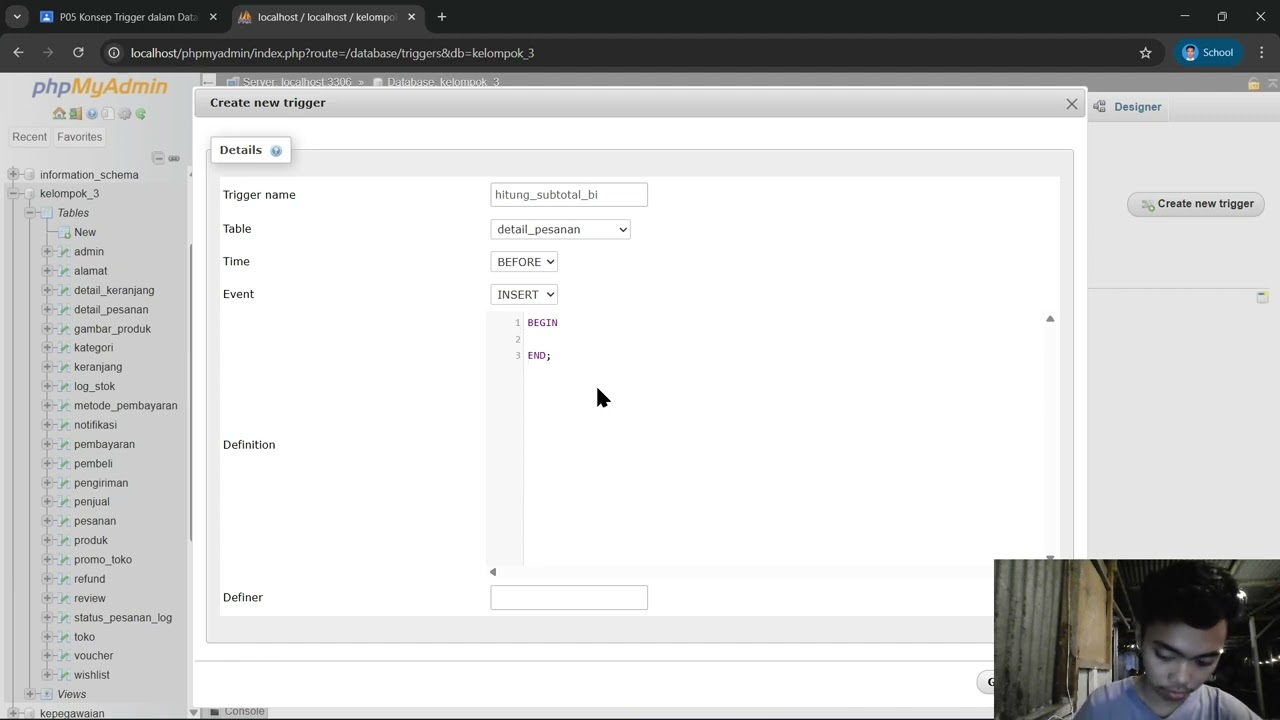
Task: Reload the browser page
Action: [x=78, y=52]
